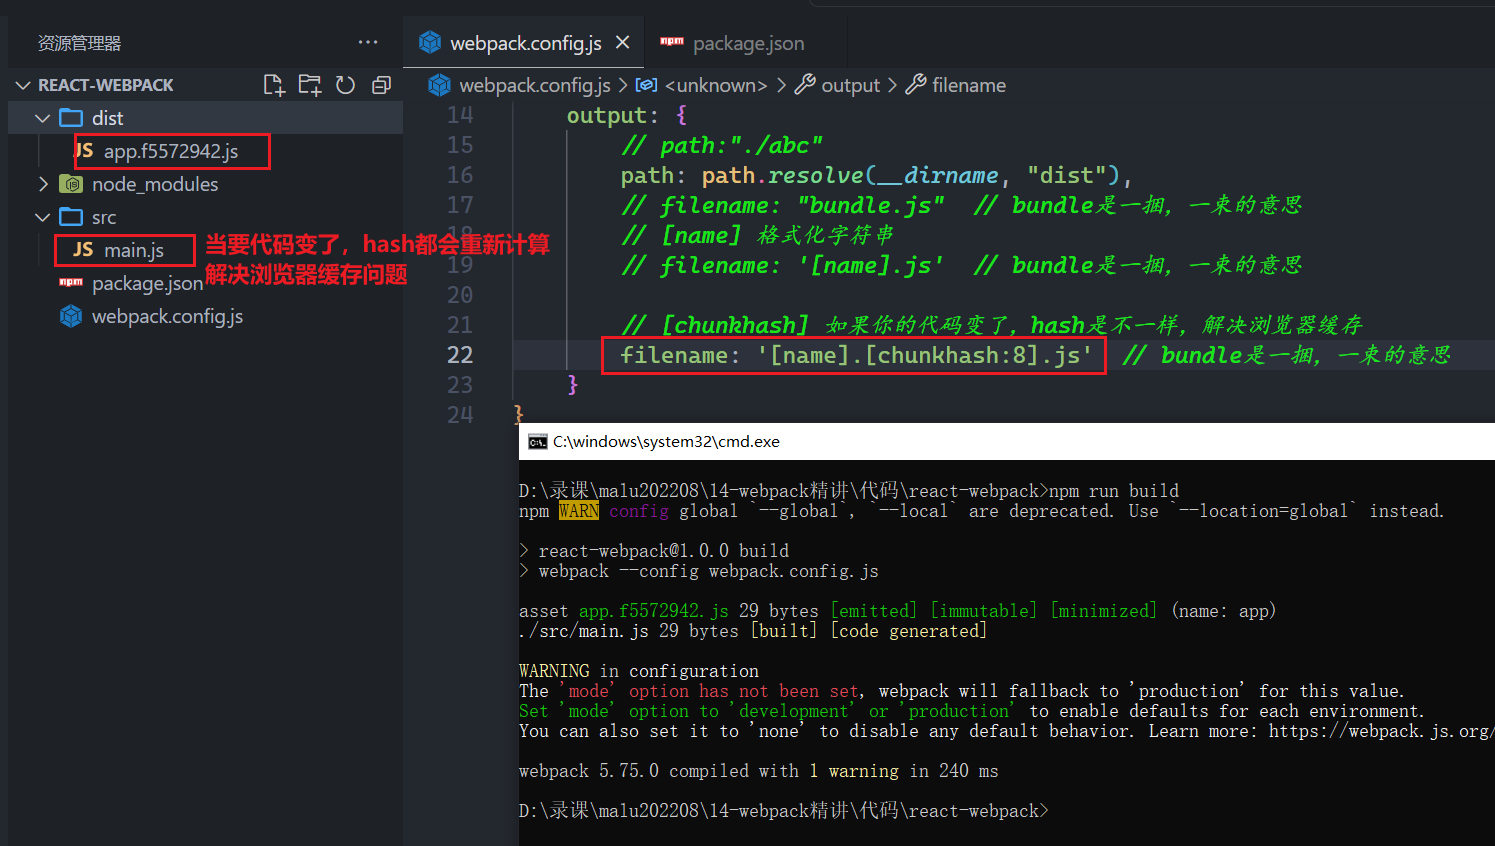1495x846 pixels.
Task: Click the 'output: {' line of code
Action: point(627,115)
